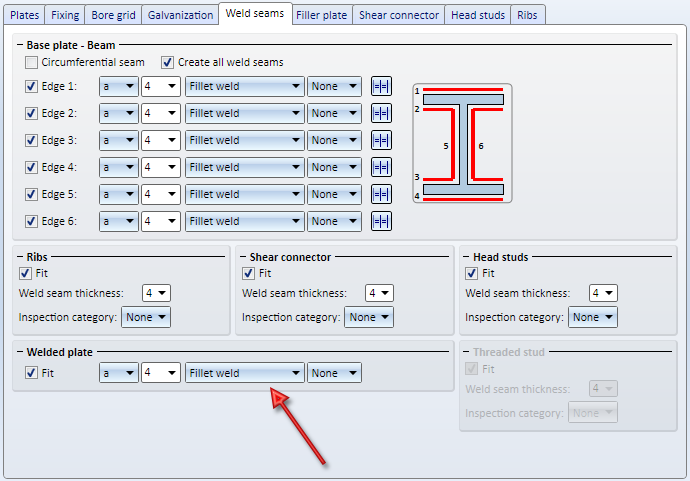This screenshot has width=690, height=481.
Task: Open Edge 1 weld type dropdown
Action: (245, 86)
